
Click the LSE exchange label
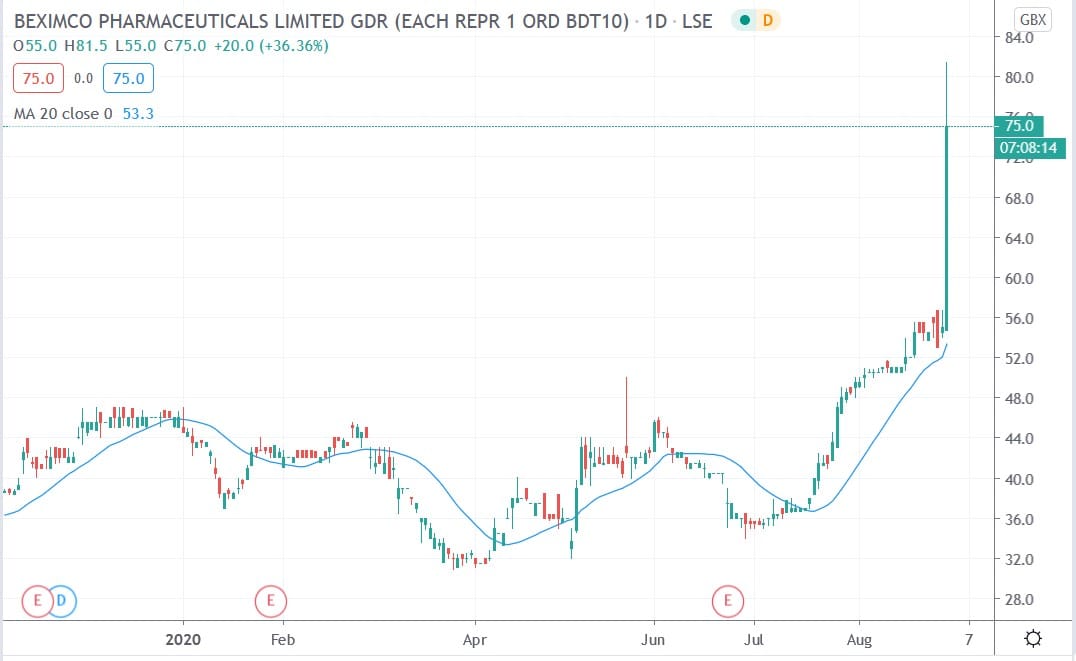coord(697,21)
